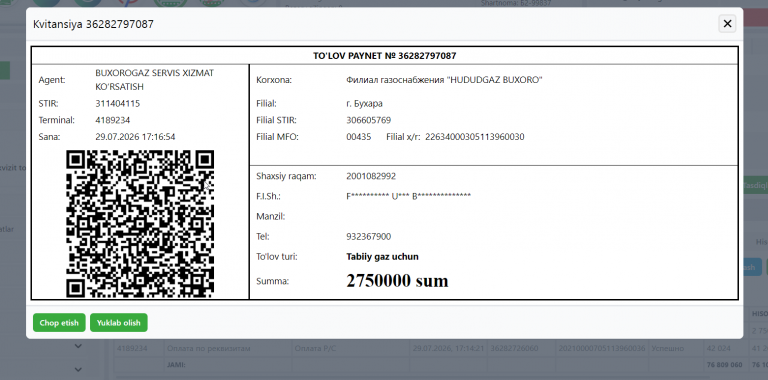Image resolution: width=768 pixels, height=380 pixels.
Task: Click the account number 22634000305113960030
Action: (475, 137)
